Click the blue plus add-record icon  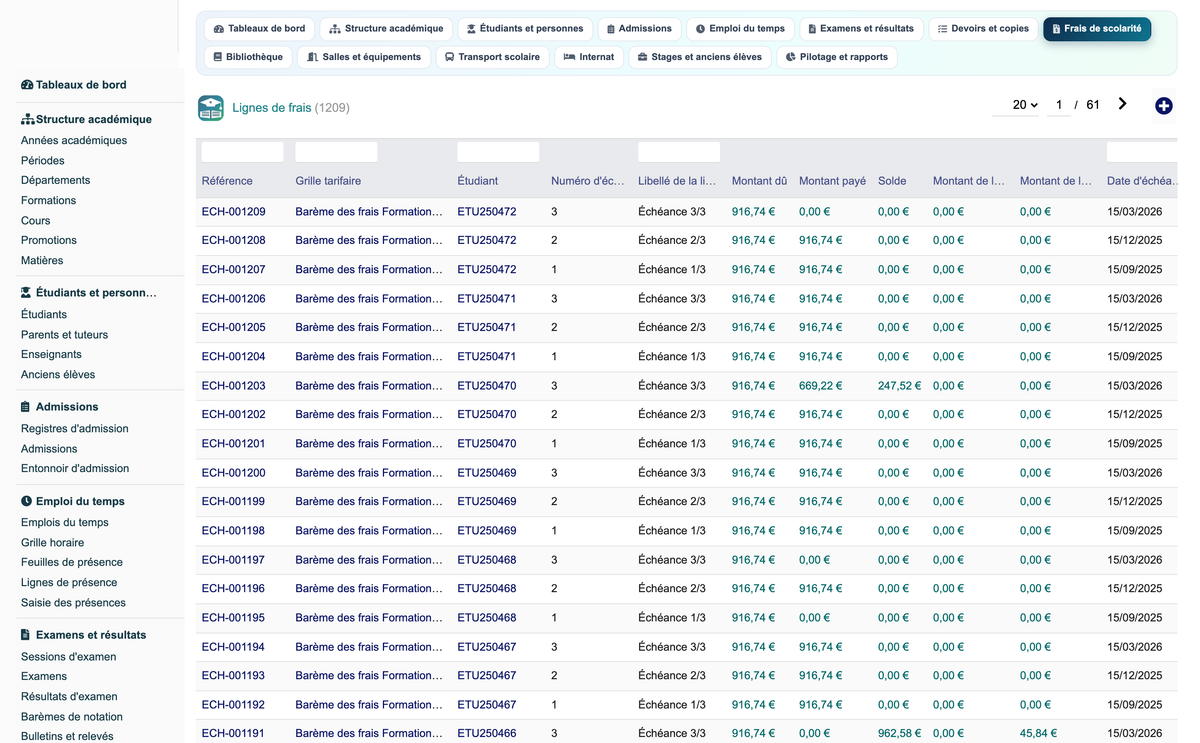pos(1163,106)
